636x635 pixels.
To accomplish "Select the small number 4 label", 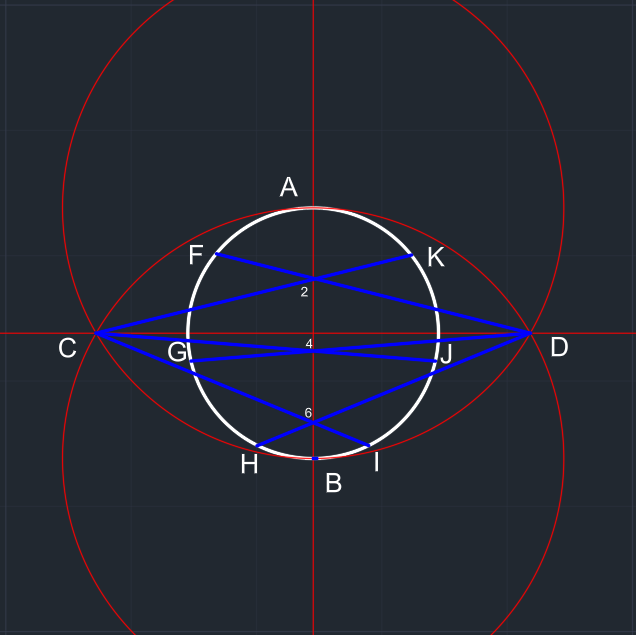I will [x=309, y=344].
